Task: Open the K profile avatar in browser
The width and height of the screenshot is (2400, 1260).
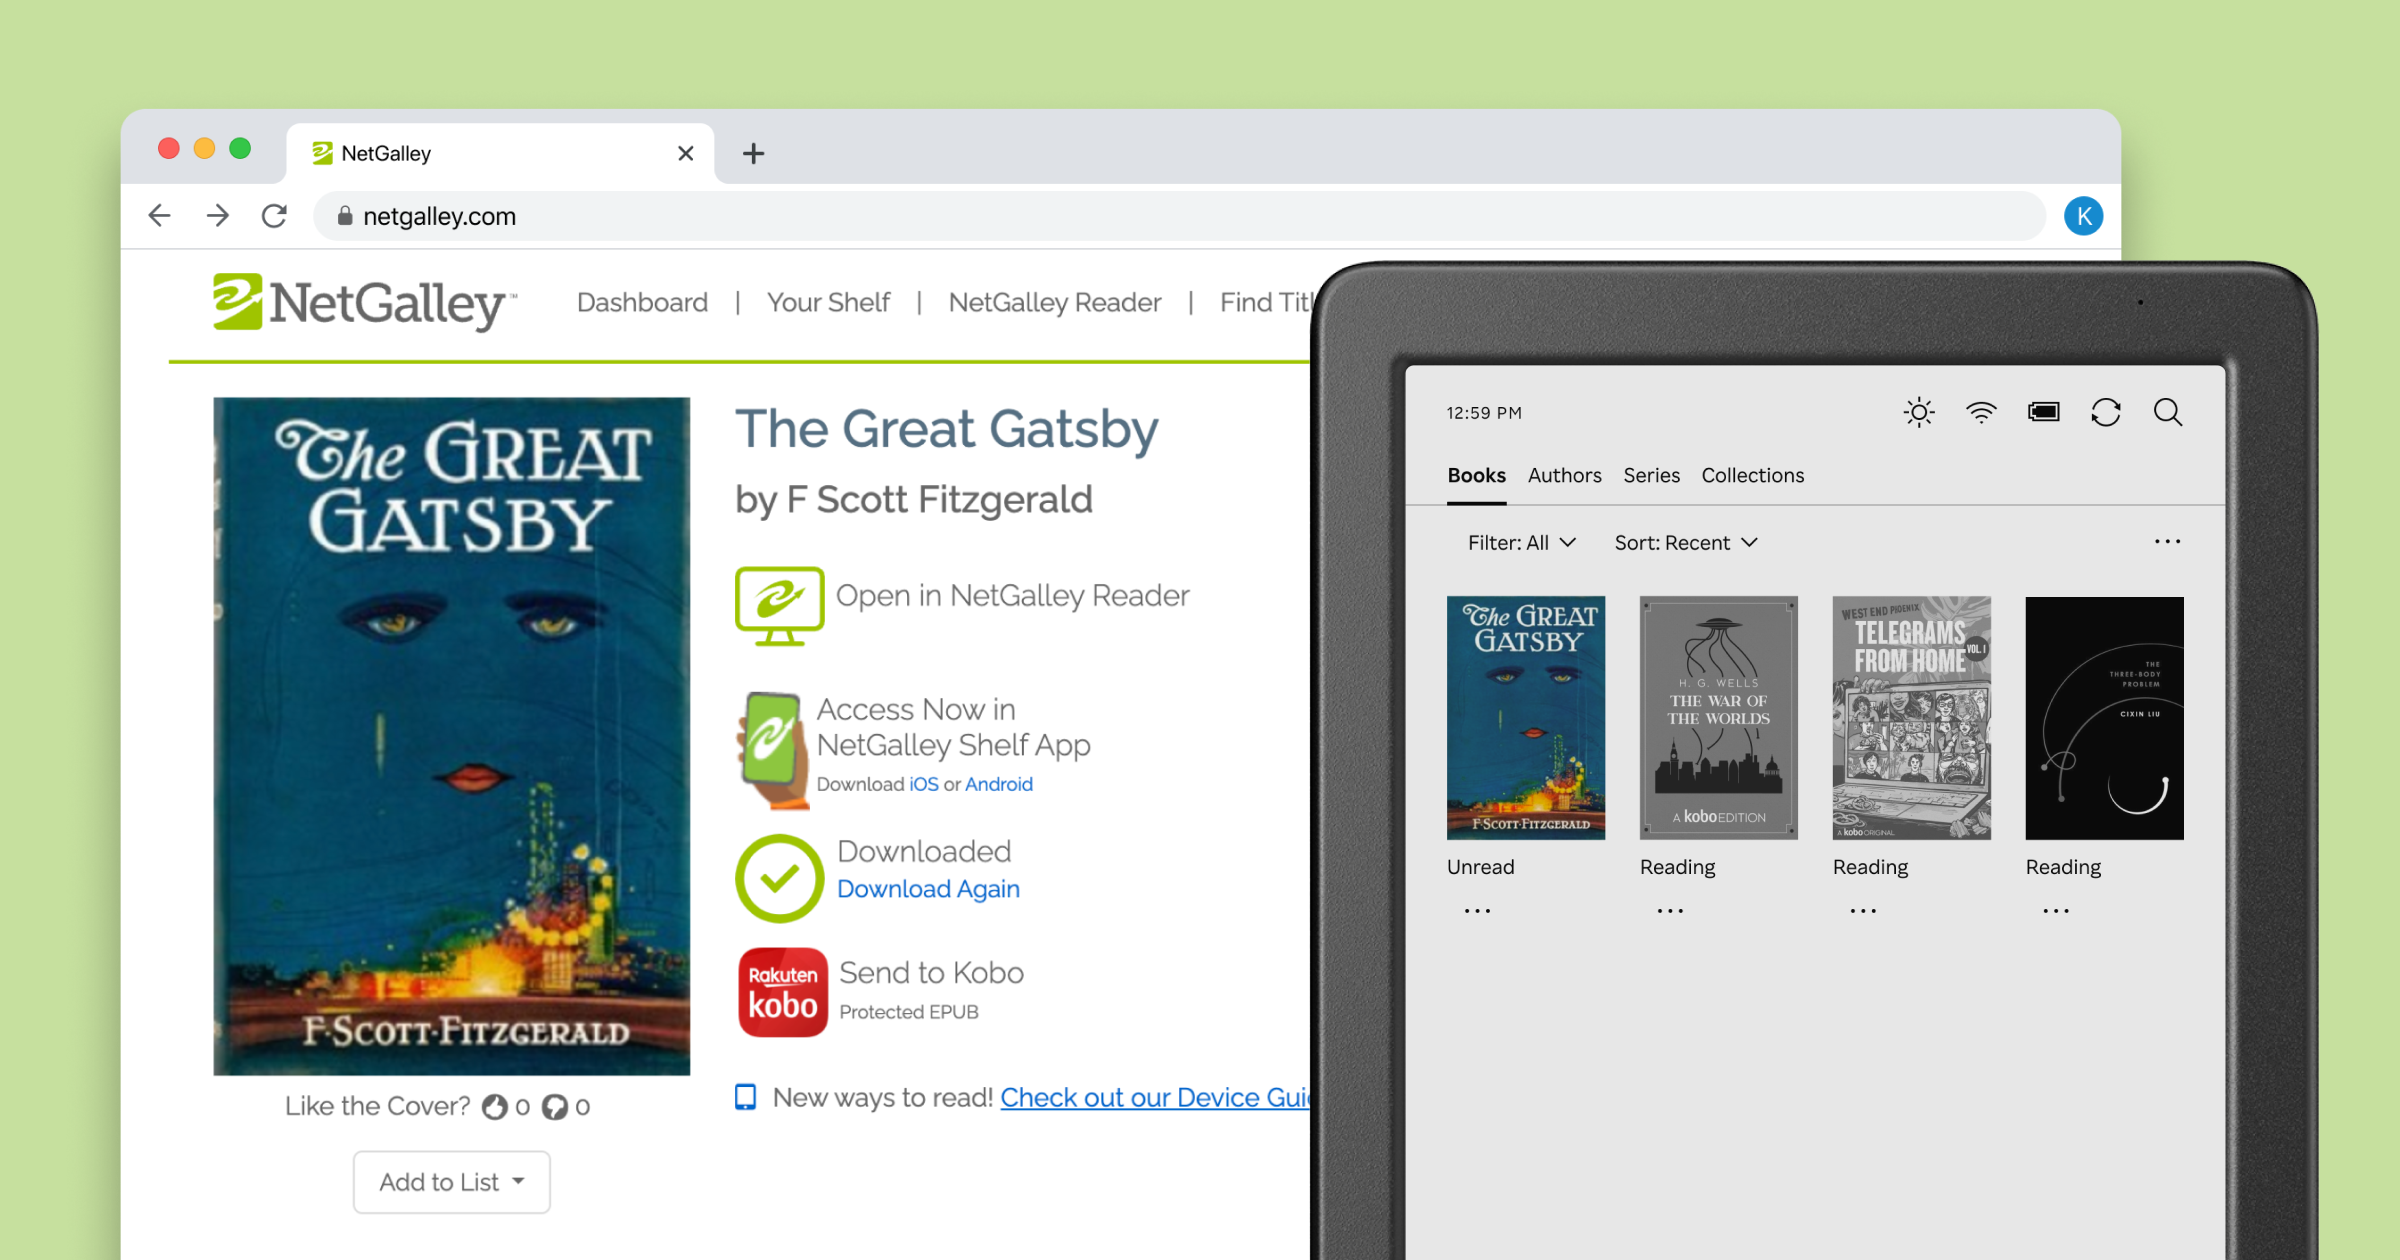Action: (x=2083, y=216)
